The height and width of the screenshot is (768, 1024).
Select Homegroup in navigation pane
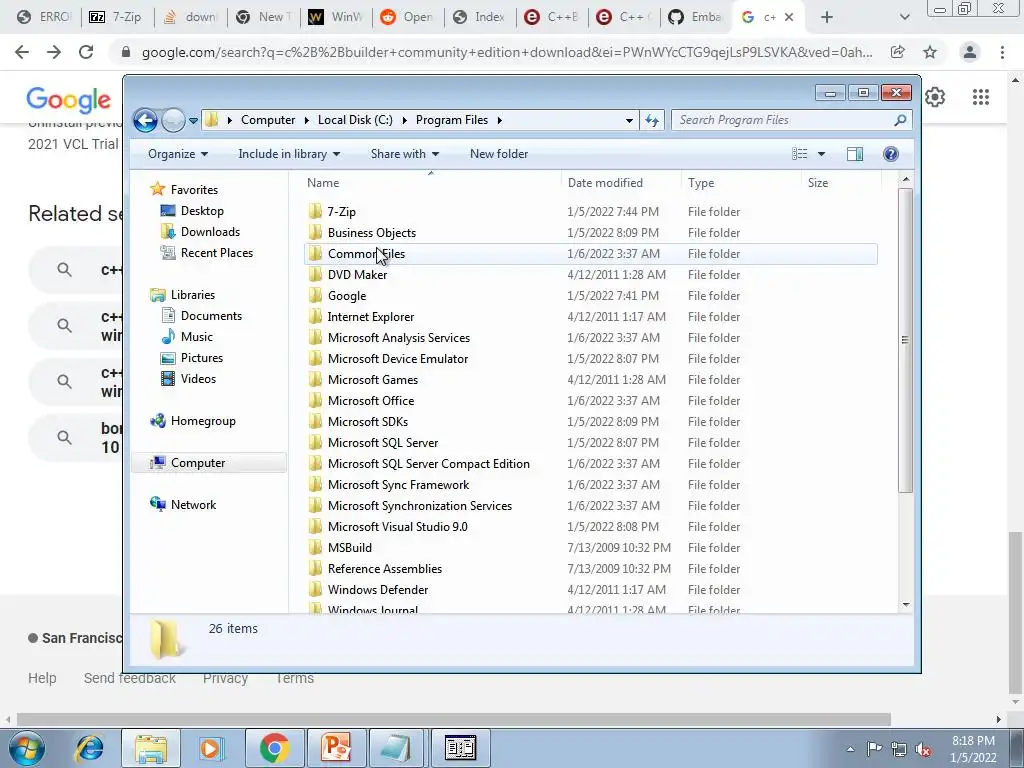point(202,421)
